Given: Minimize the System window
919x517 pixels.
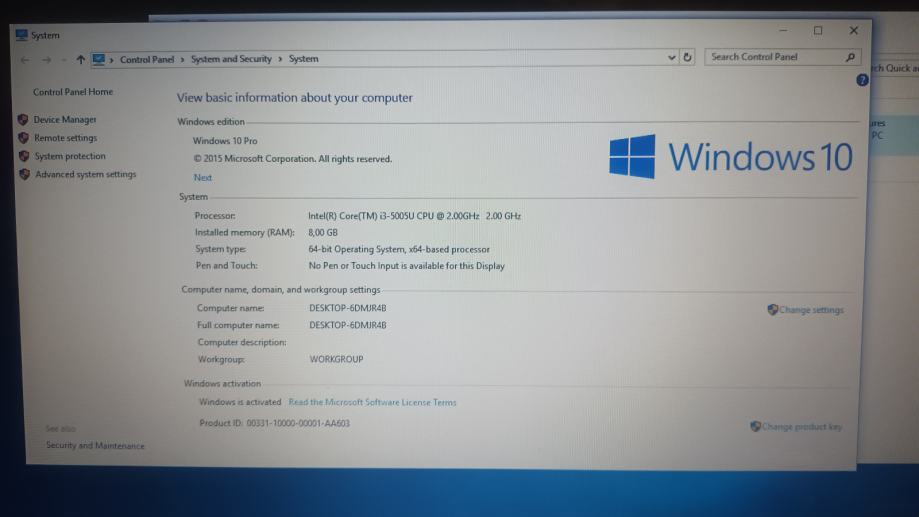Looking at the screenshot, I should [x=783, y=30].
